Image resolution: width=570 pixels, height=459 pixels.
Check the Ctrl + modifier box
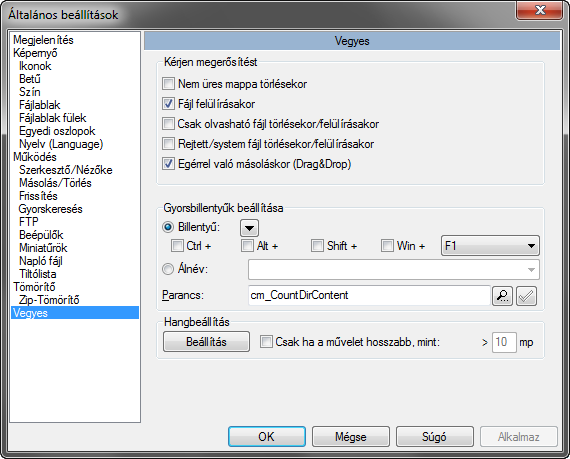click(177, 246)
